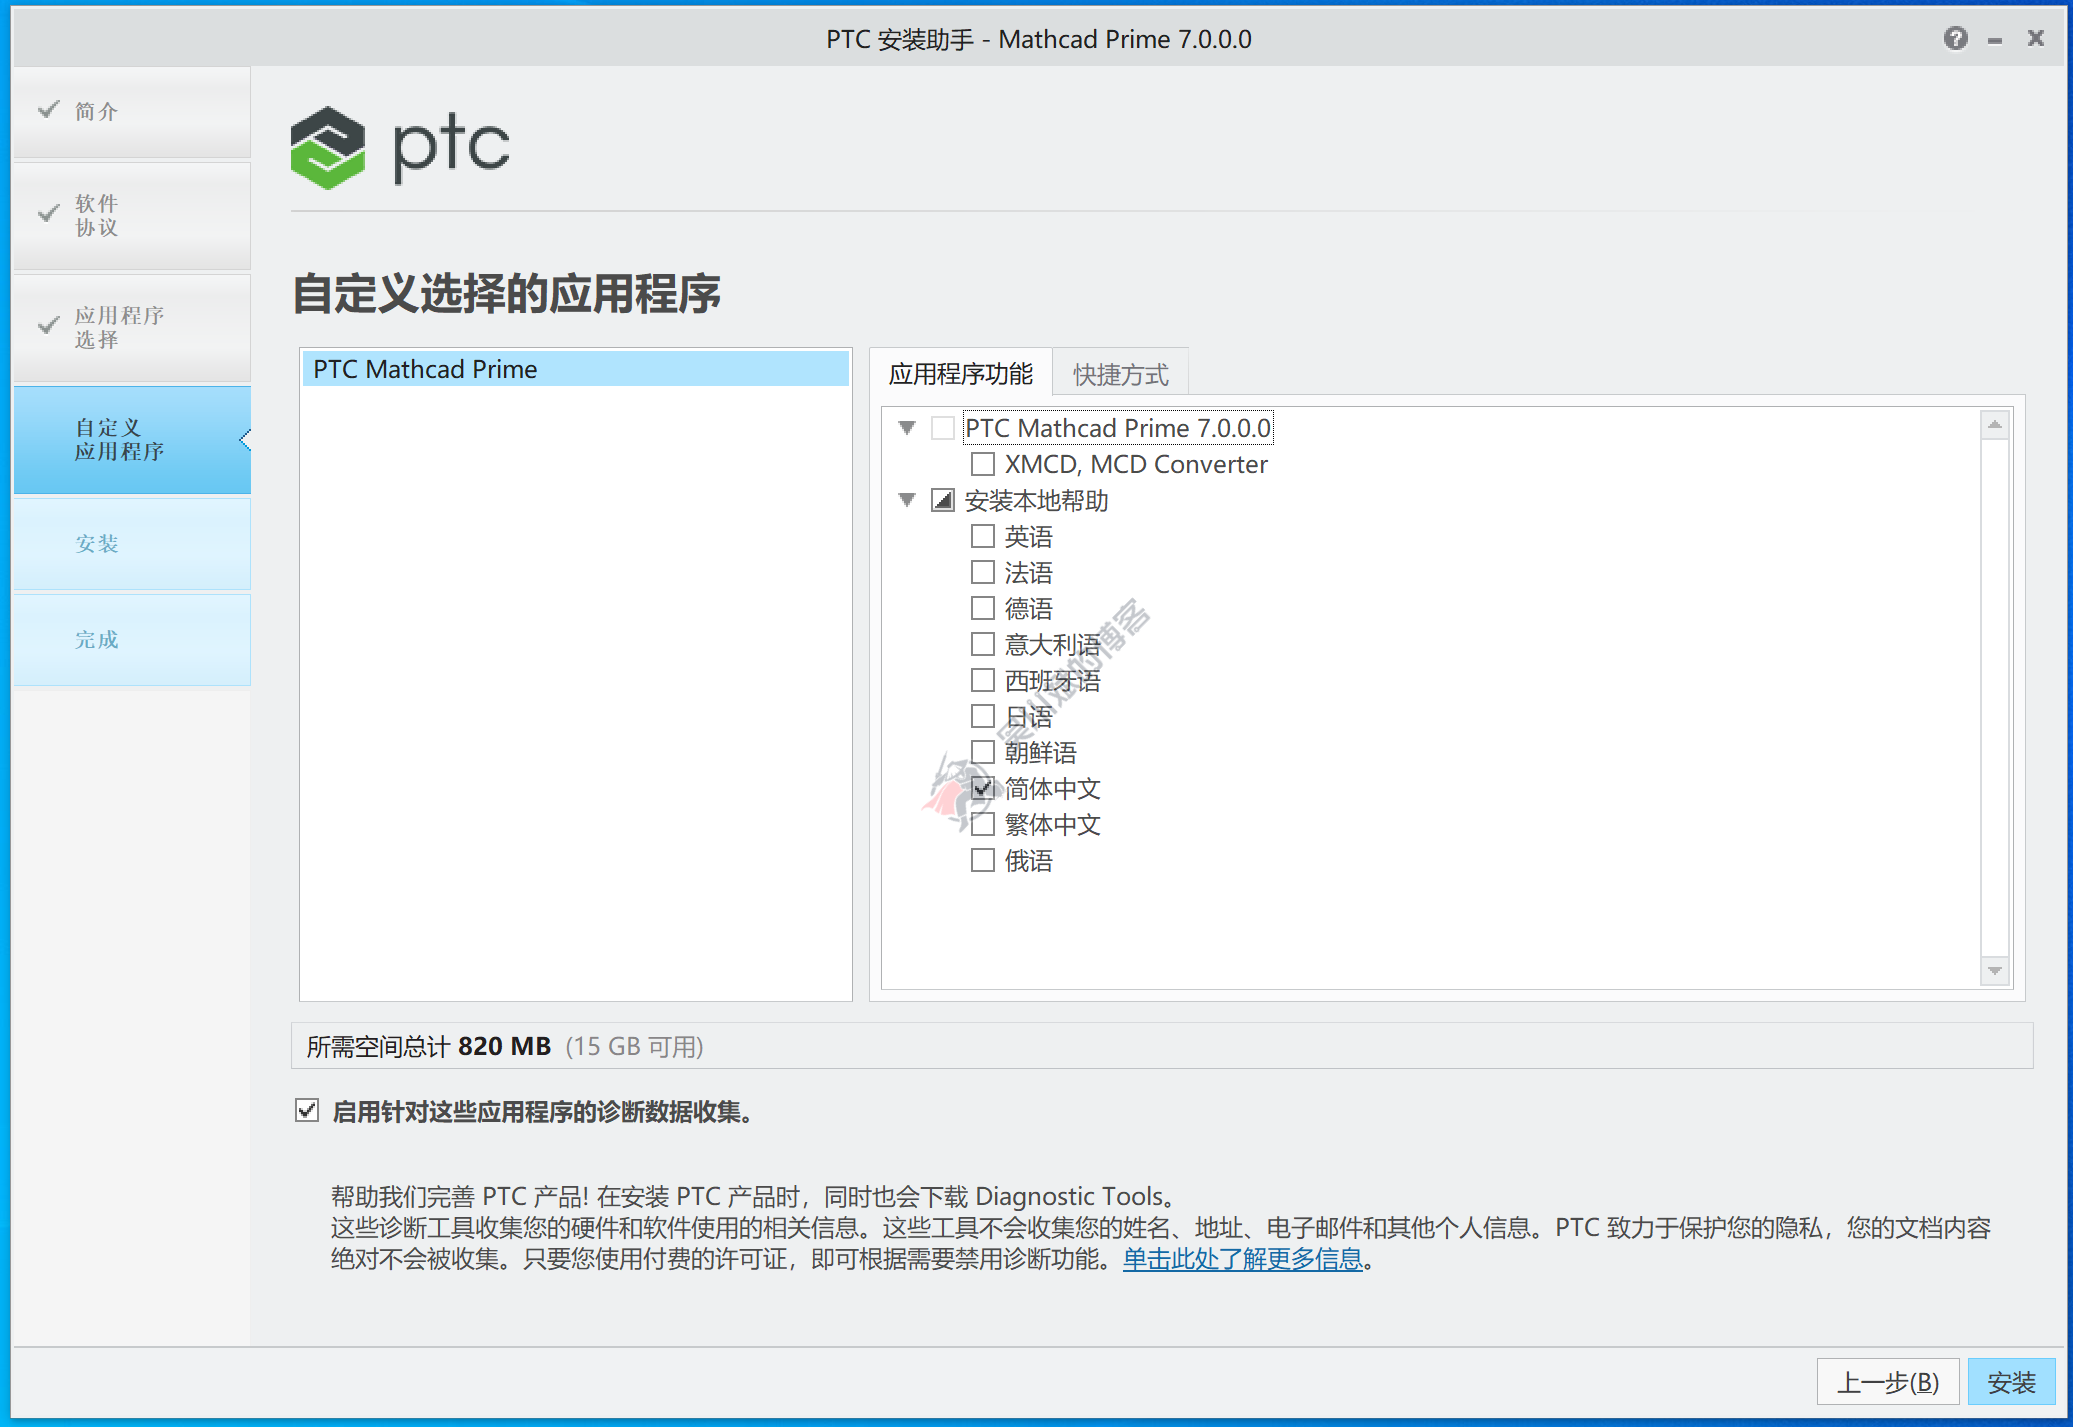Enable XMCD, MCD Converter option

(x=982, y=464)
